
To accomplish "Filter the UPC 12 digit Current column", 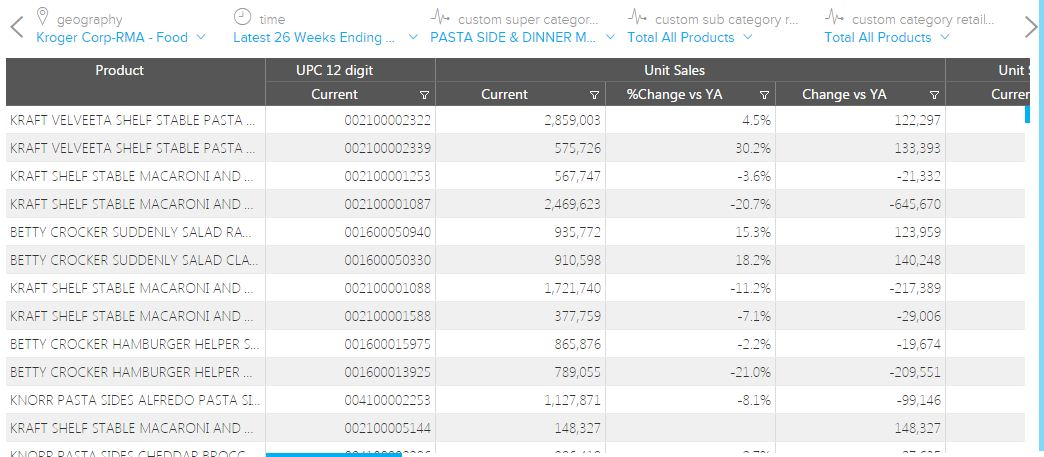I will [x=424, y=95].
